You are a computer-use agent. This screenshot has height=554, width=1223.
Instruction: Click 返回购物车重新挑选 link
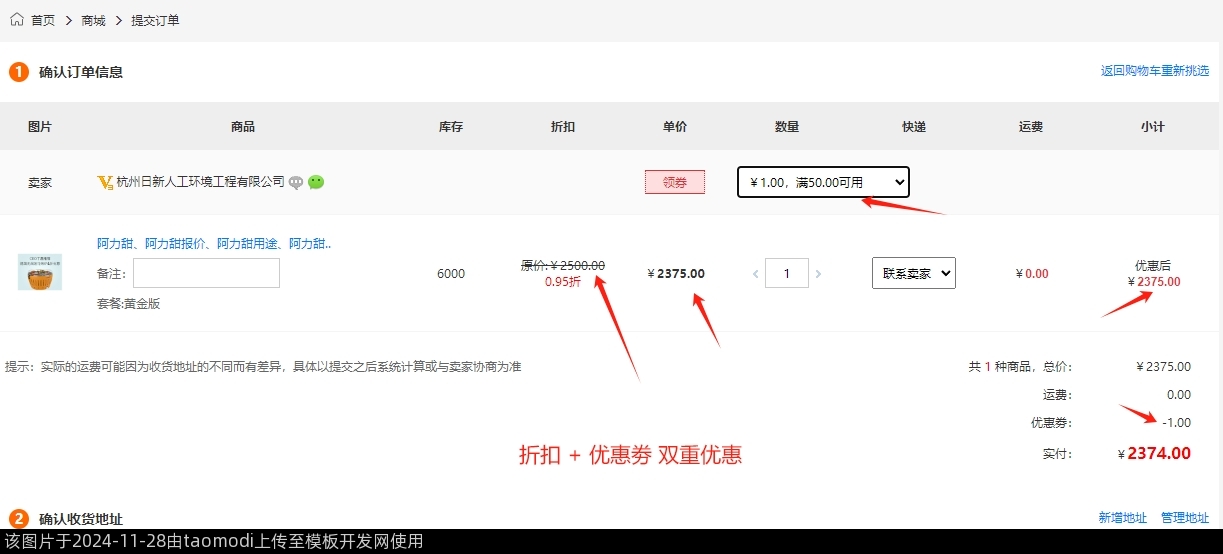tap(1154, 71)
